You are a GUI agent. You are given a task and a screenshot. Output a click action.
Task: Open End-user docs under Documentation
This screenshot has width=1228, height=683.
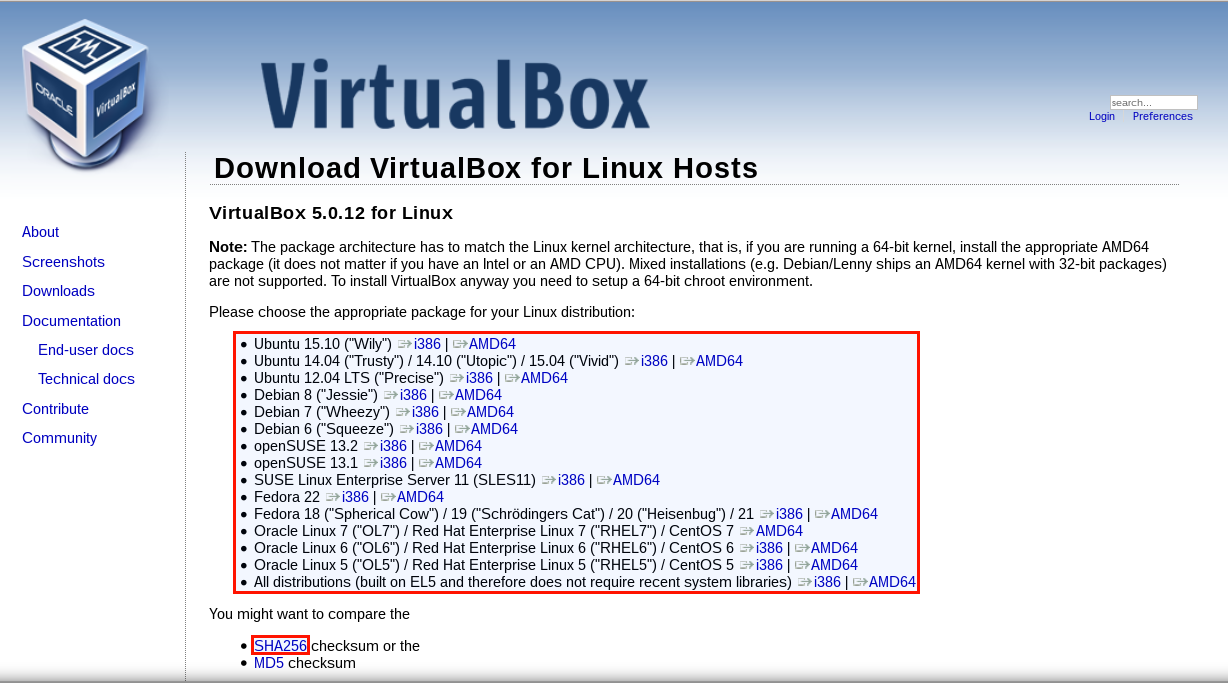point(85,350)
